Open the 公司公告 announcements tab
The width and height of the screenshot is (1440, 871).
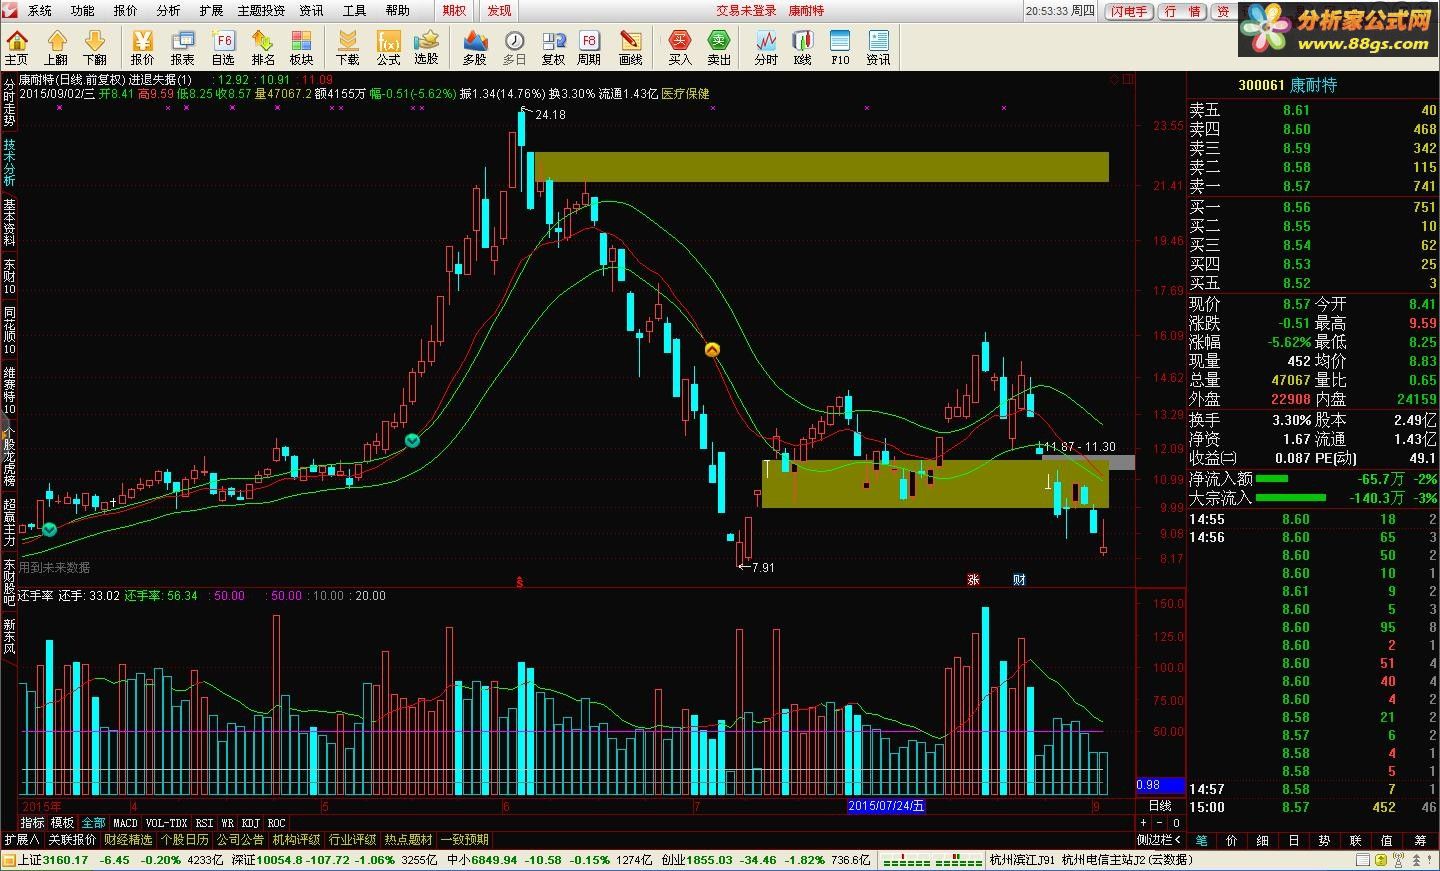(x=240, y=840)
